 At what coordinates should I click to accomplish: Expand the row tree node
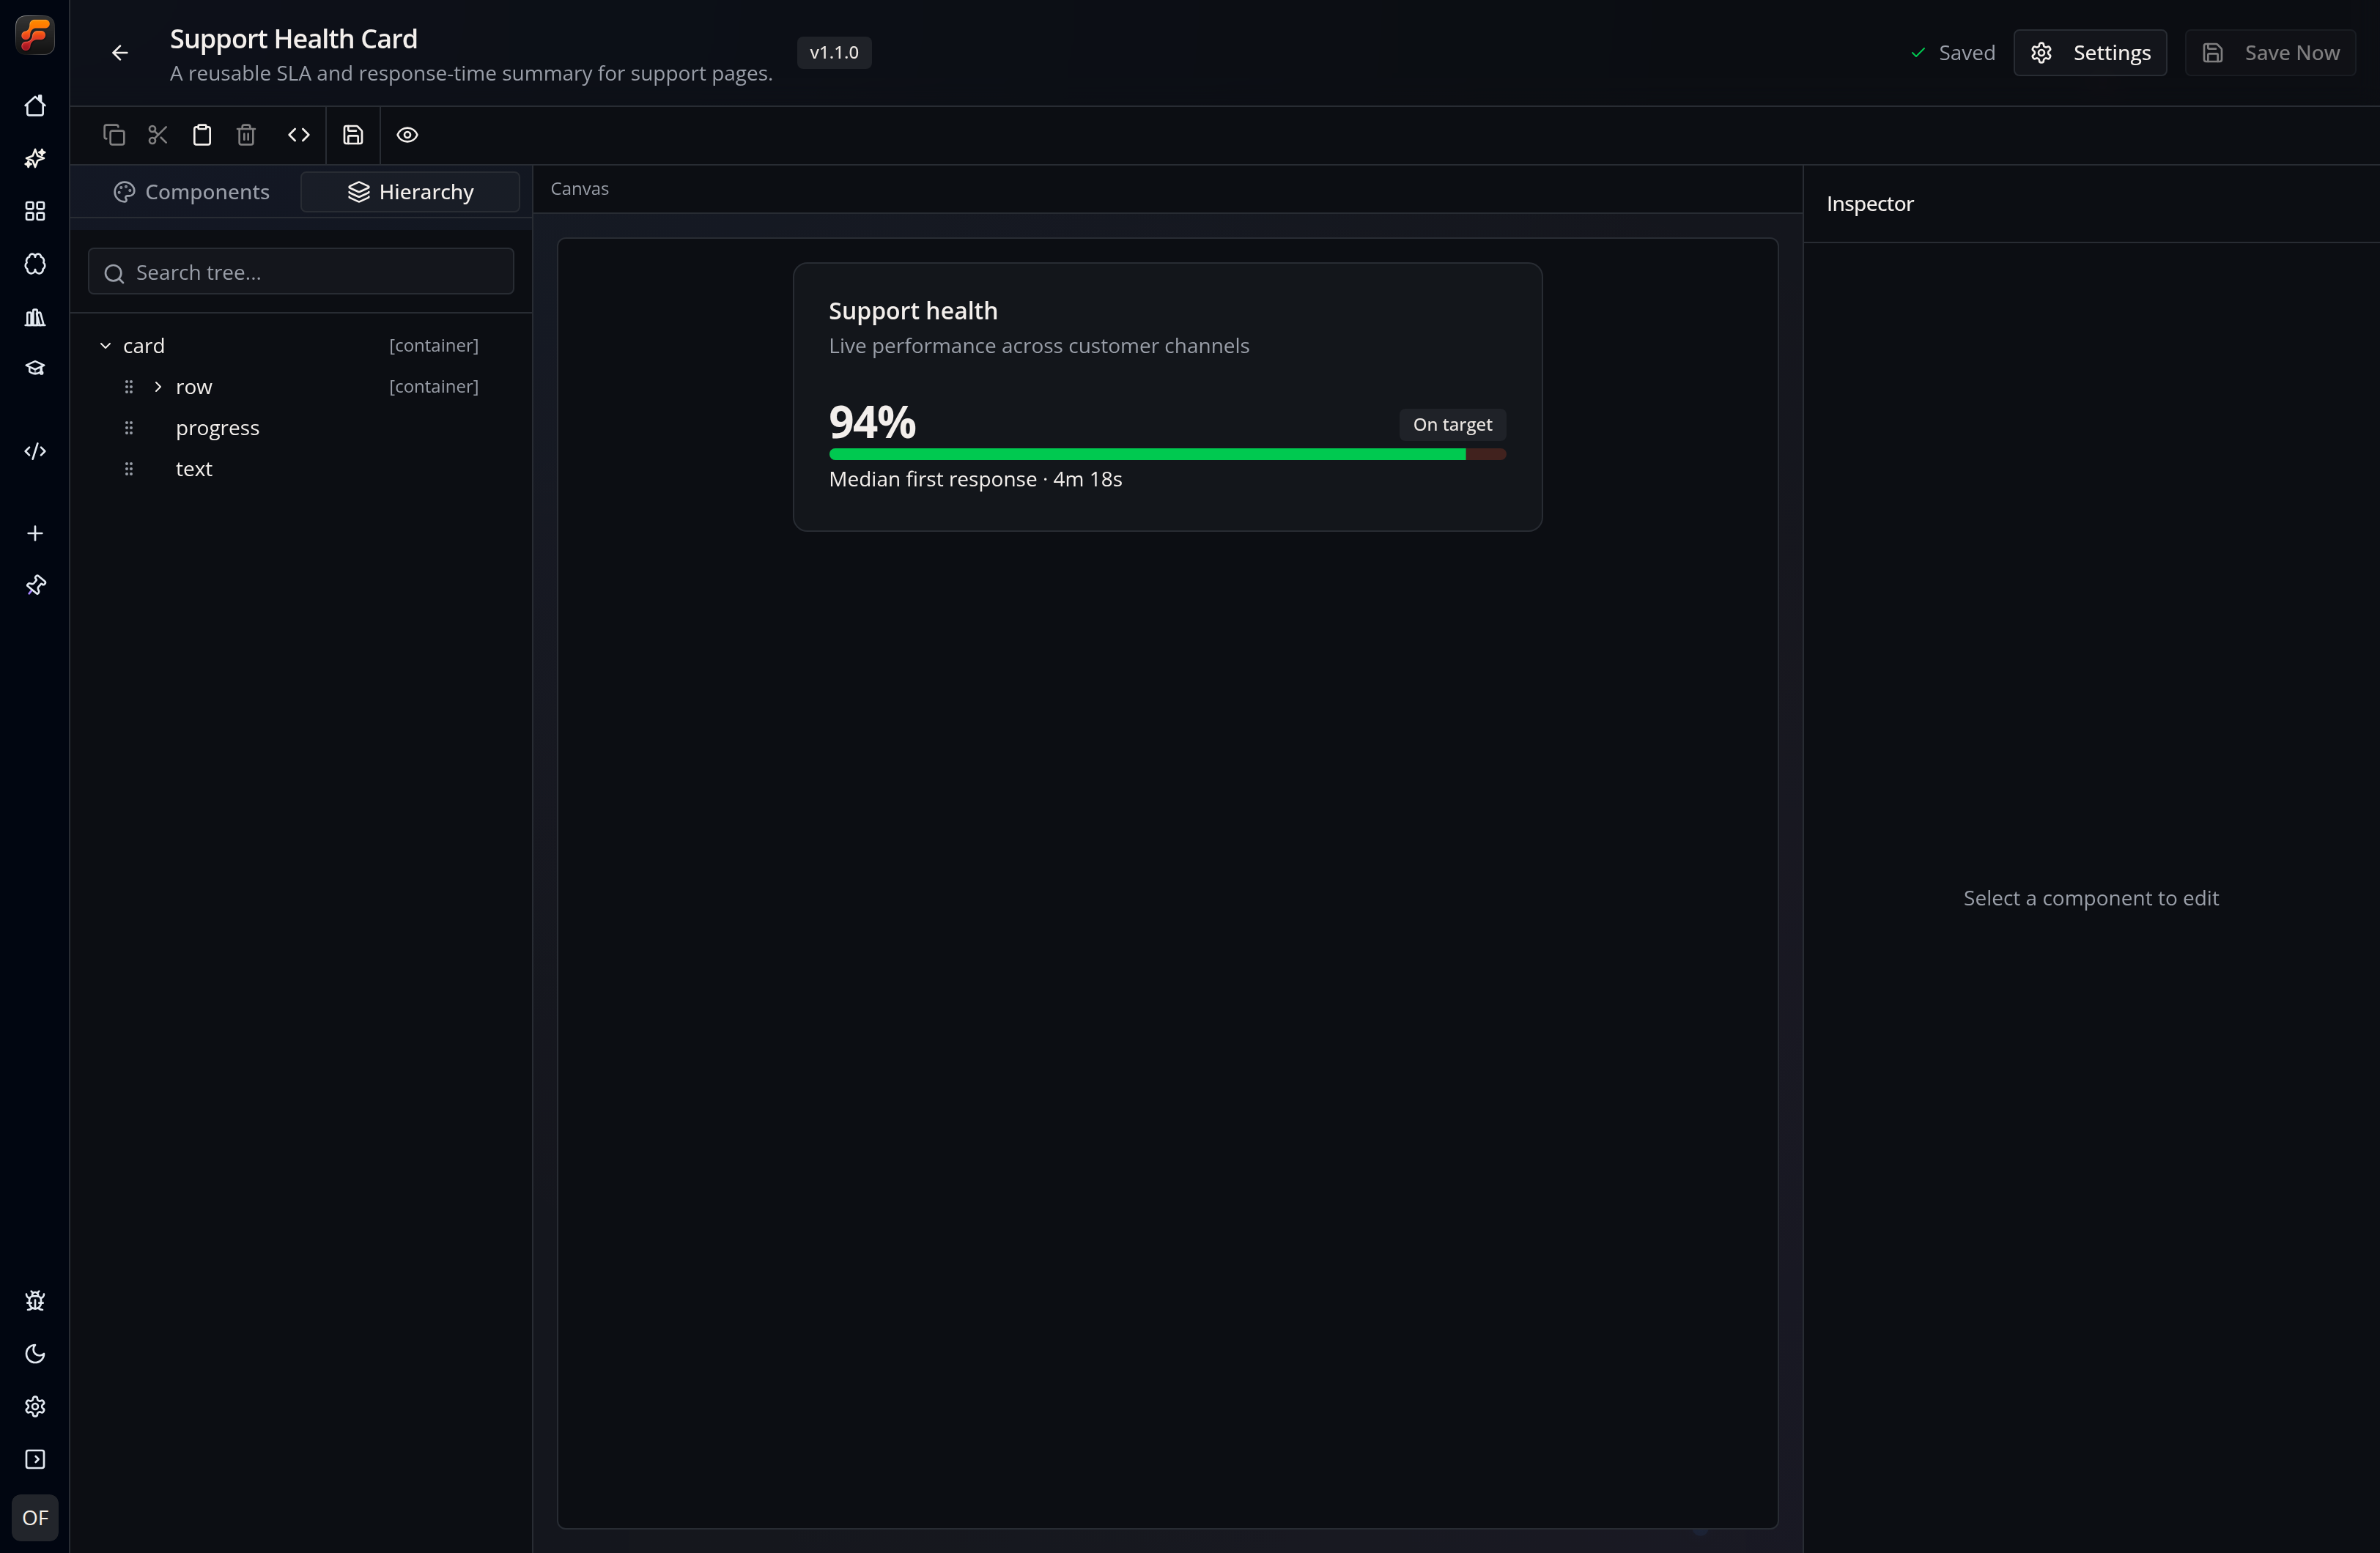coord(158,387)
